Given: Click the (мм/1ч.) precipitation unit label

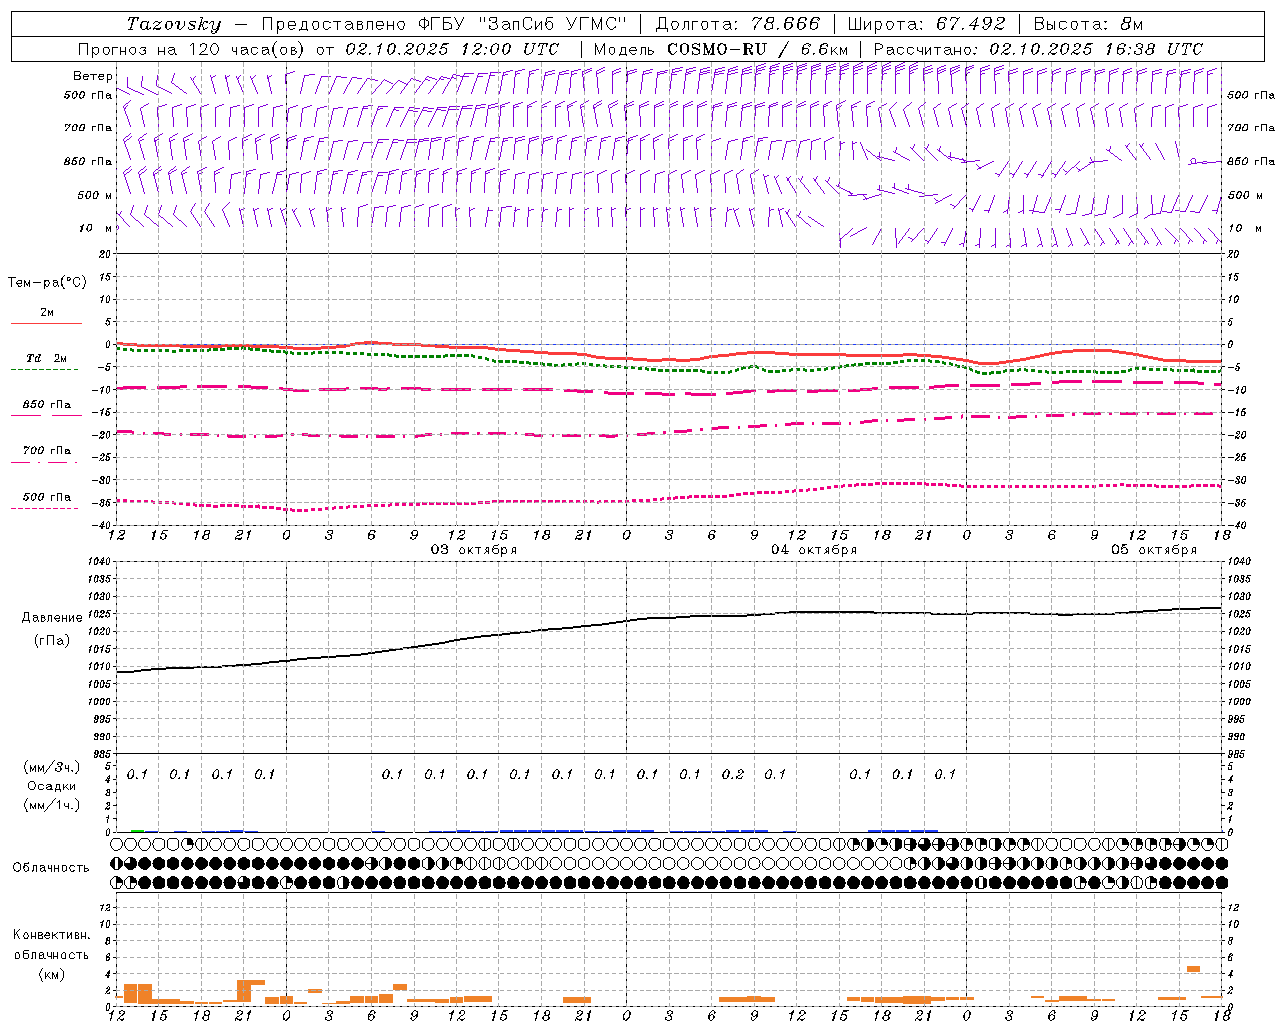Looking at the screenshot, I should (52, 805).
